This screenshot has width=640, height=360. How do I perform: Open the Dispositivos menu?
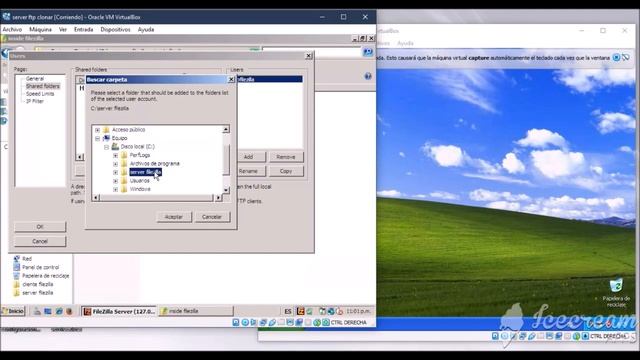(116, 29)
